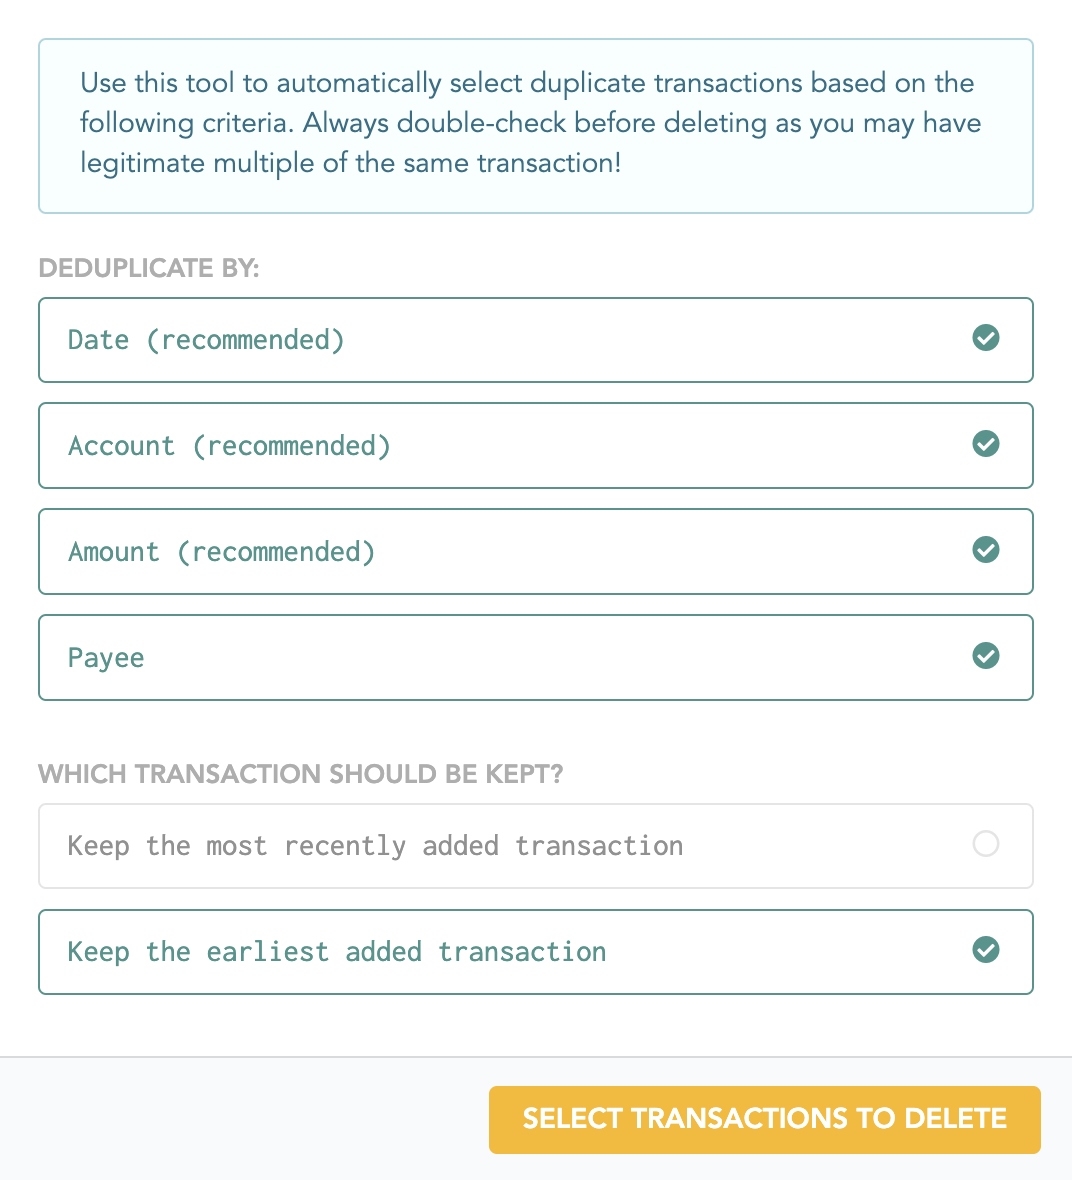Click empty middle area of Payee row
Viewport: 1072px width, 1180px height.
(x=557, y=658)
